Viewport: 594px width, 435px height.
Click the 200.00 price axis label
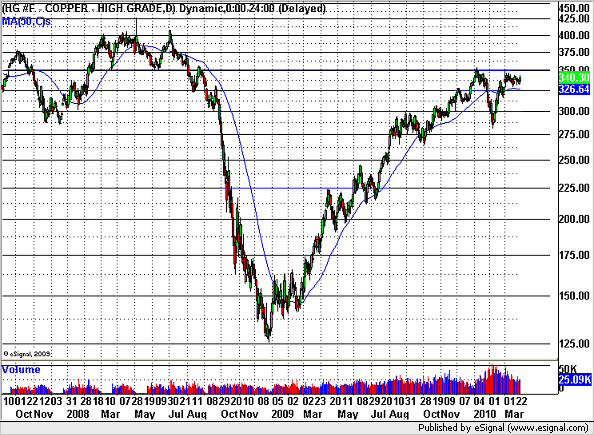(x=574, y=219)
